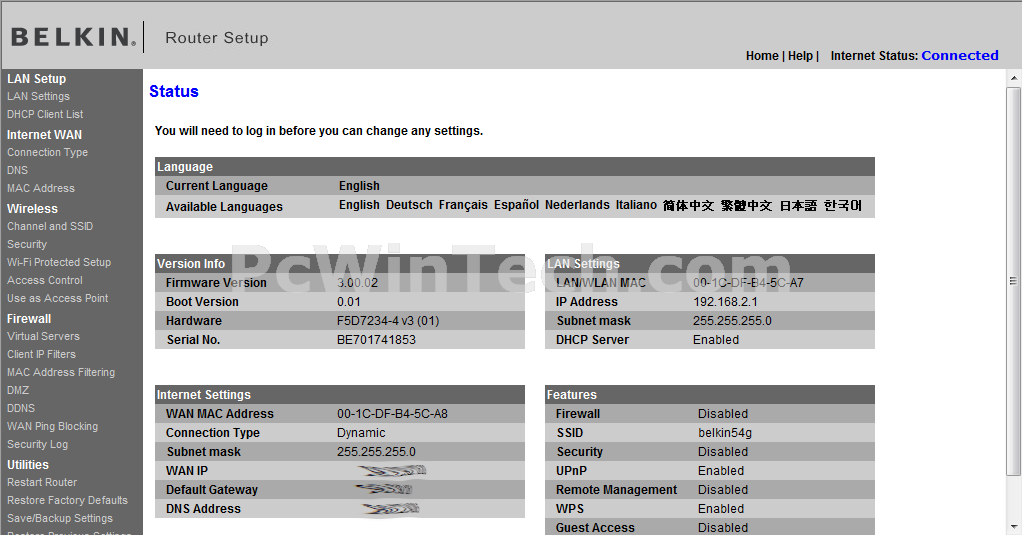Click the Utilities sidebar heading
The image size is (1022, 535).
pyautogui.click(x=27, y=465)
